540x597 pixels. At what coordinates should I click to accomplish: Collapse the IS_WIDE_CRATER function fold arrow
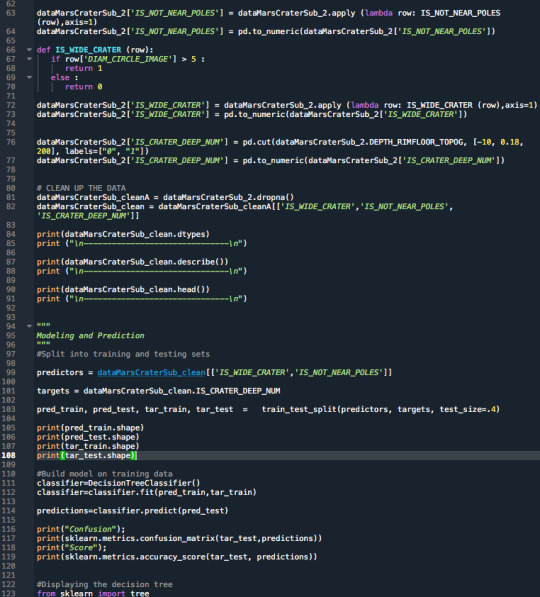coord(29,50)
